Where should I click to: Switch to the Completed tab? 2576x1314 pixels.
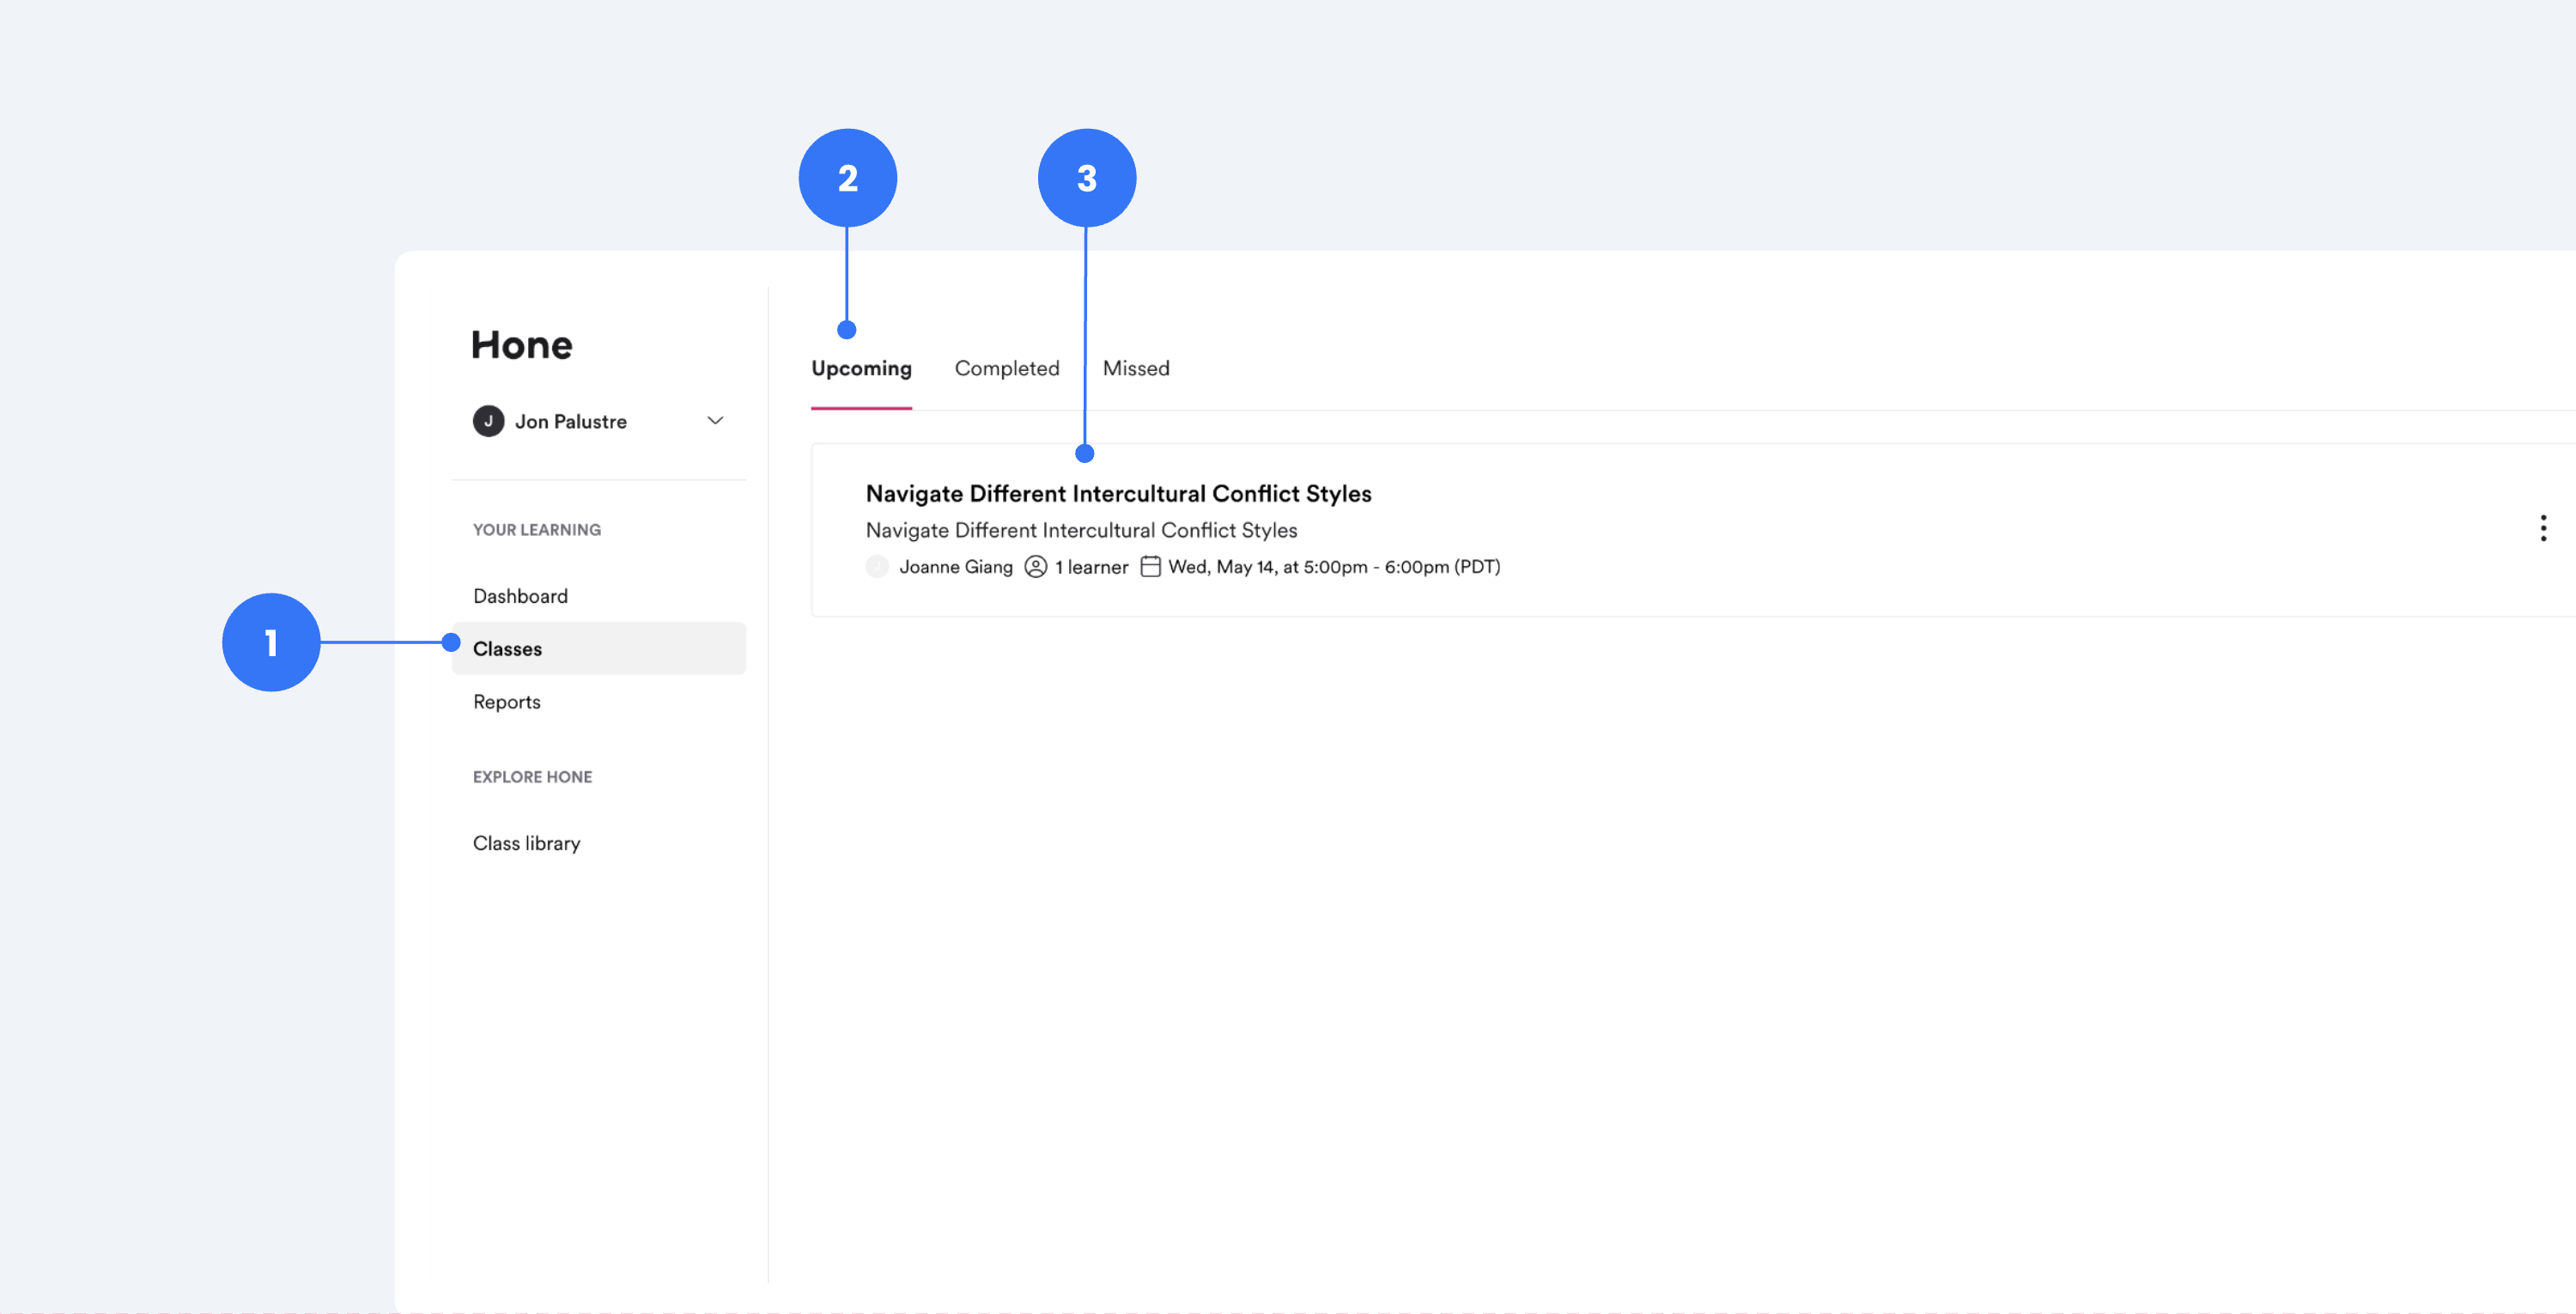[1006, 368]
